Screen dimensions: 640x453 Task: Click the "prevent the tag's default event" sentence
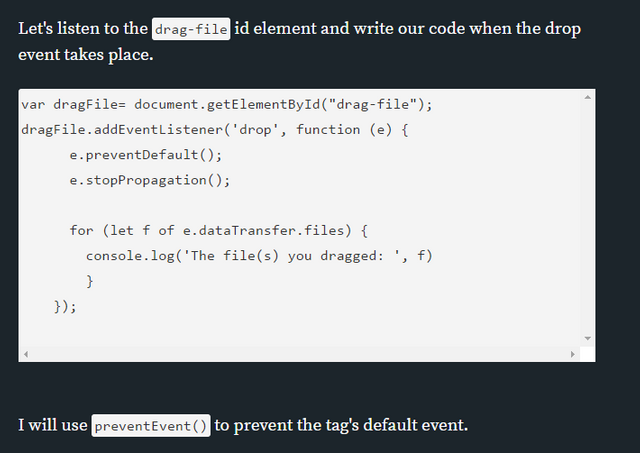(x=341, y=425)
